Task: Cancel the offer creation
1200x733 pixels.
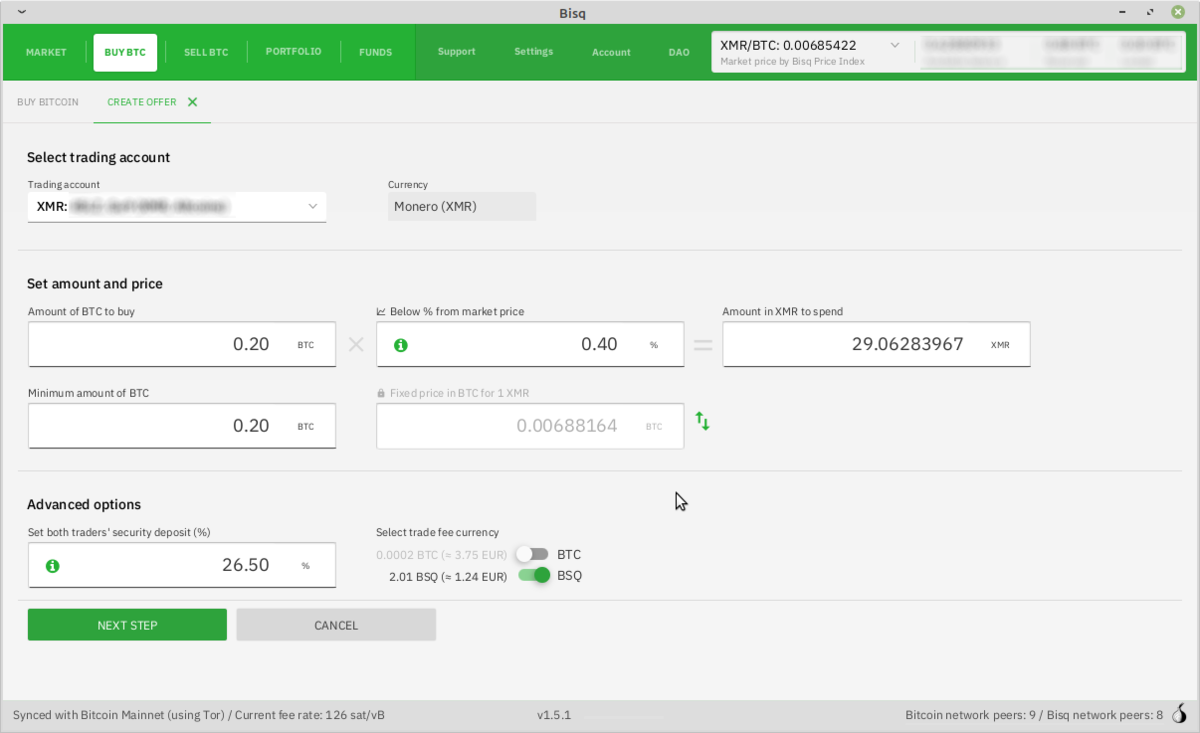Action: pos(336,625)
